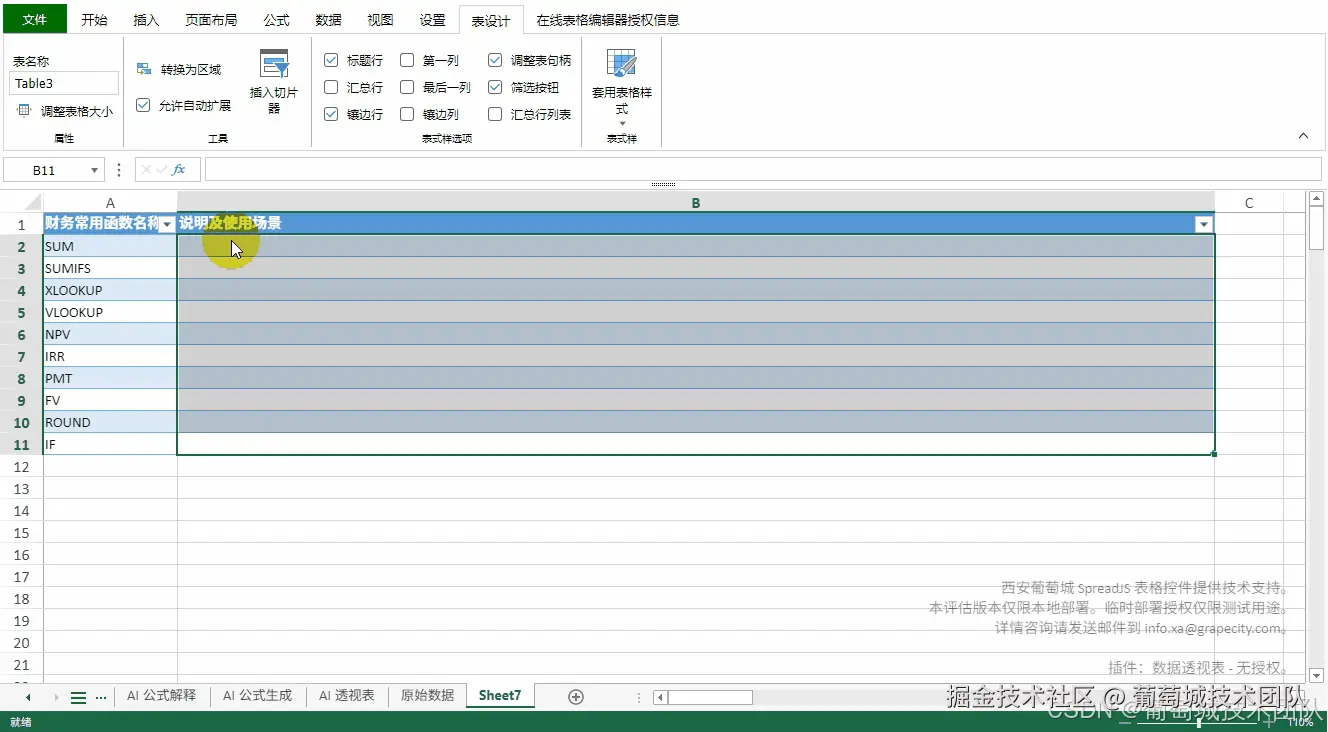
Task: Click the cancel (X) icon beside formula bar
Action: pos(146,169)
